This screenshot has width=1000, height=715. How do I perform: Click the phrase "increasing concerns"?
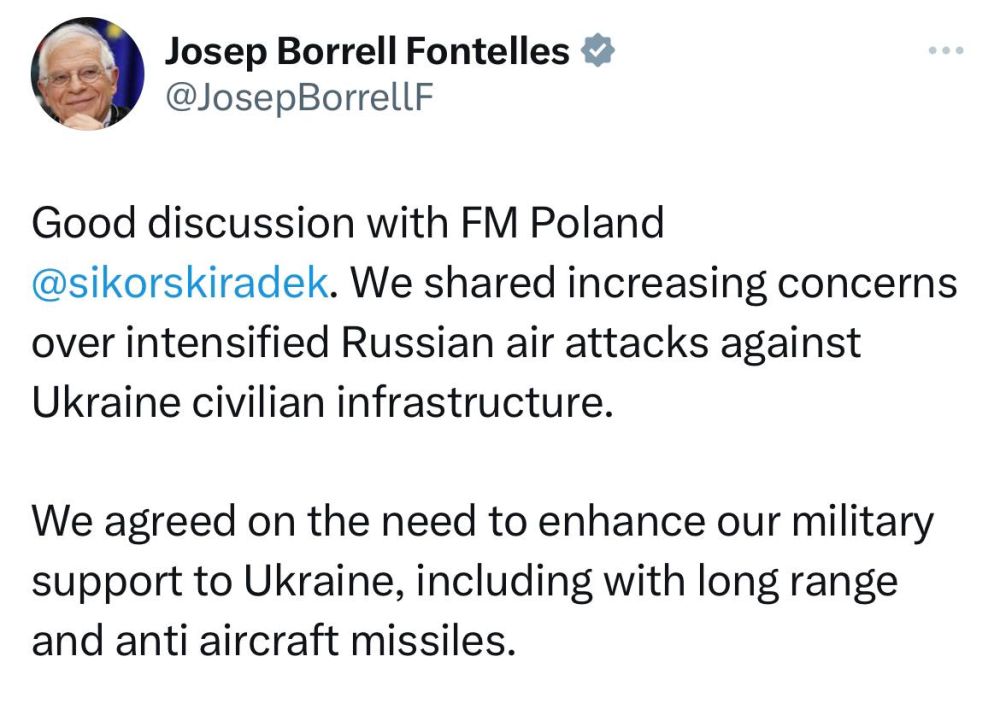(762, 284)
